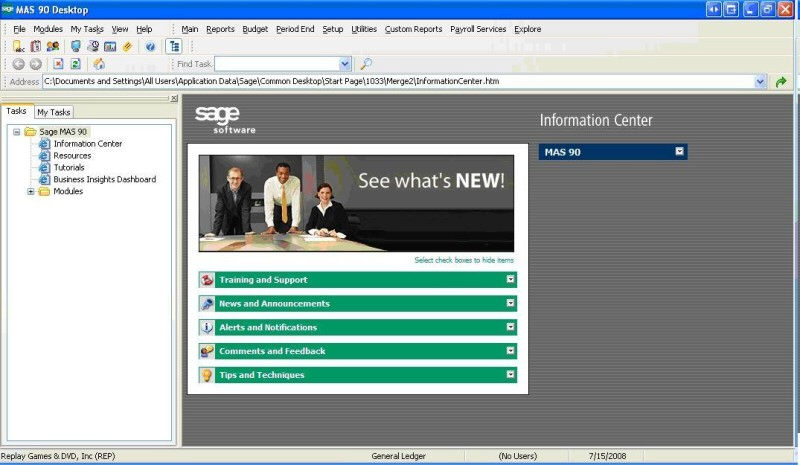Select Information Center in the tree
This screenshot has height=465, width=800.
tap(88, 143)
